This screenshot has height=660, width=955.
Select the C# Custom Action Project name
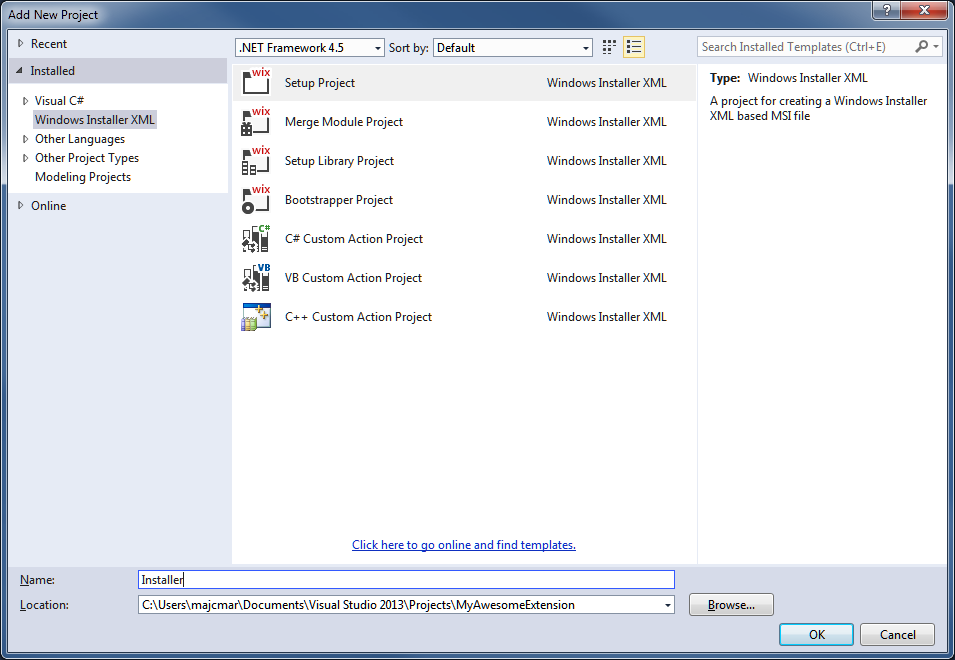354,239
